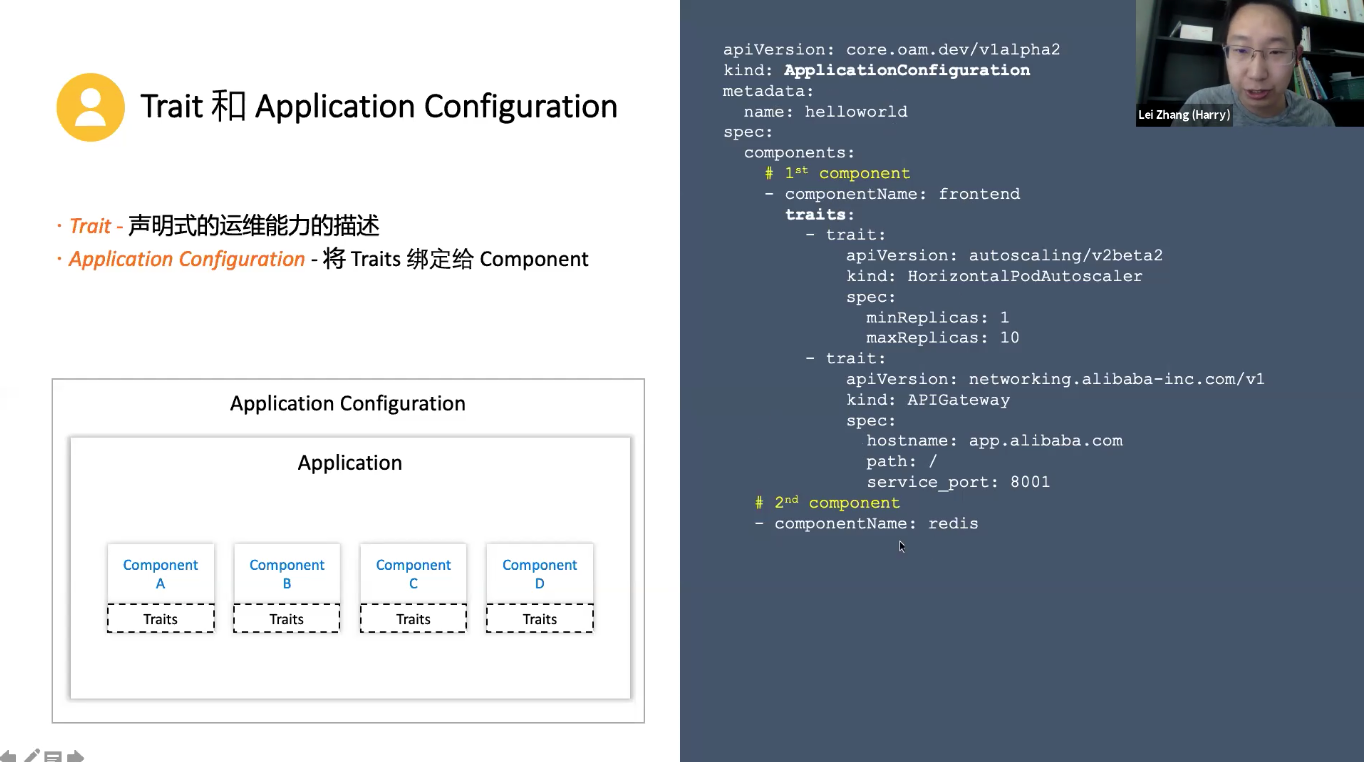Open the pen annotation tool

[x=32, y=756]
